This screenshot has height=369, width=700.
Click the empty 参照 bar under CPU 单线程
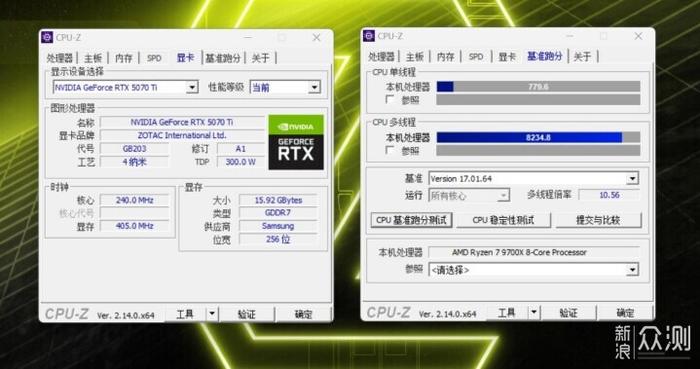[x=538, y=100]
